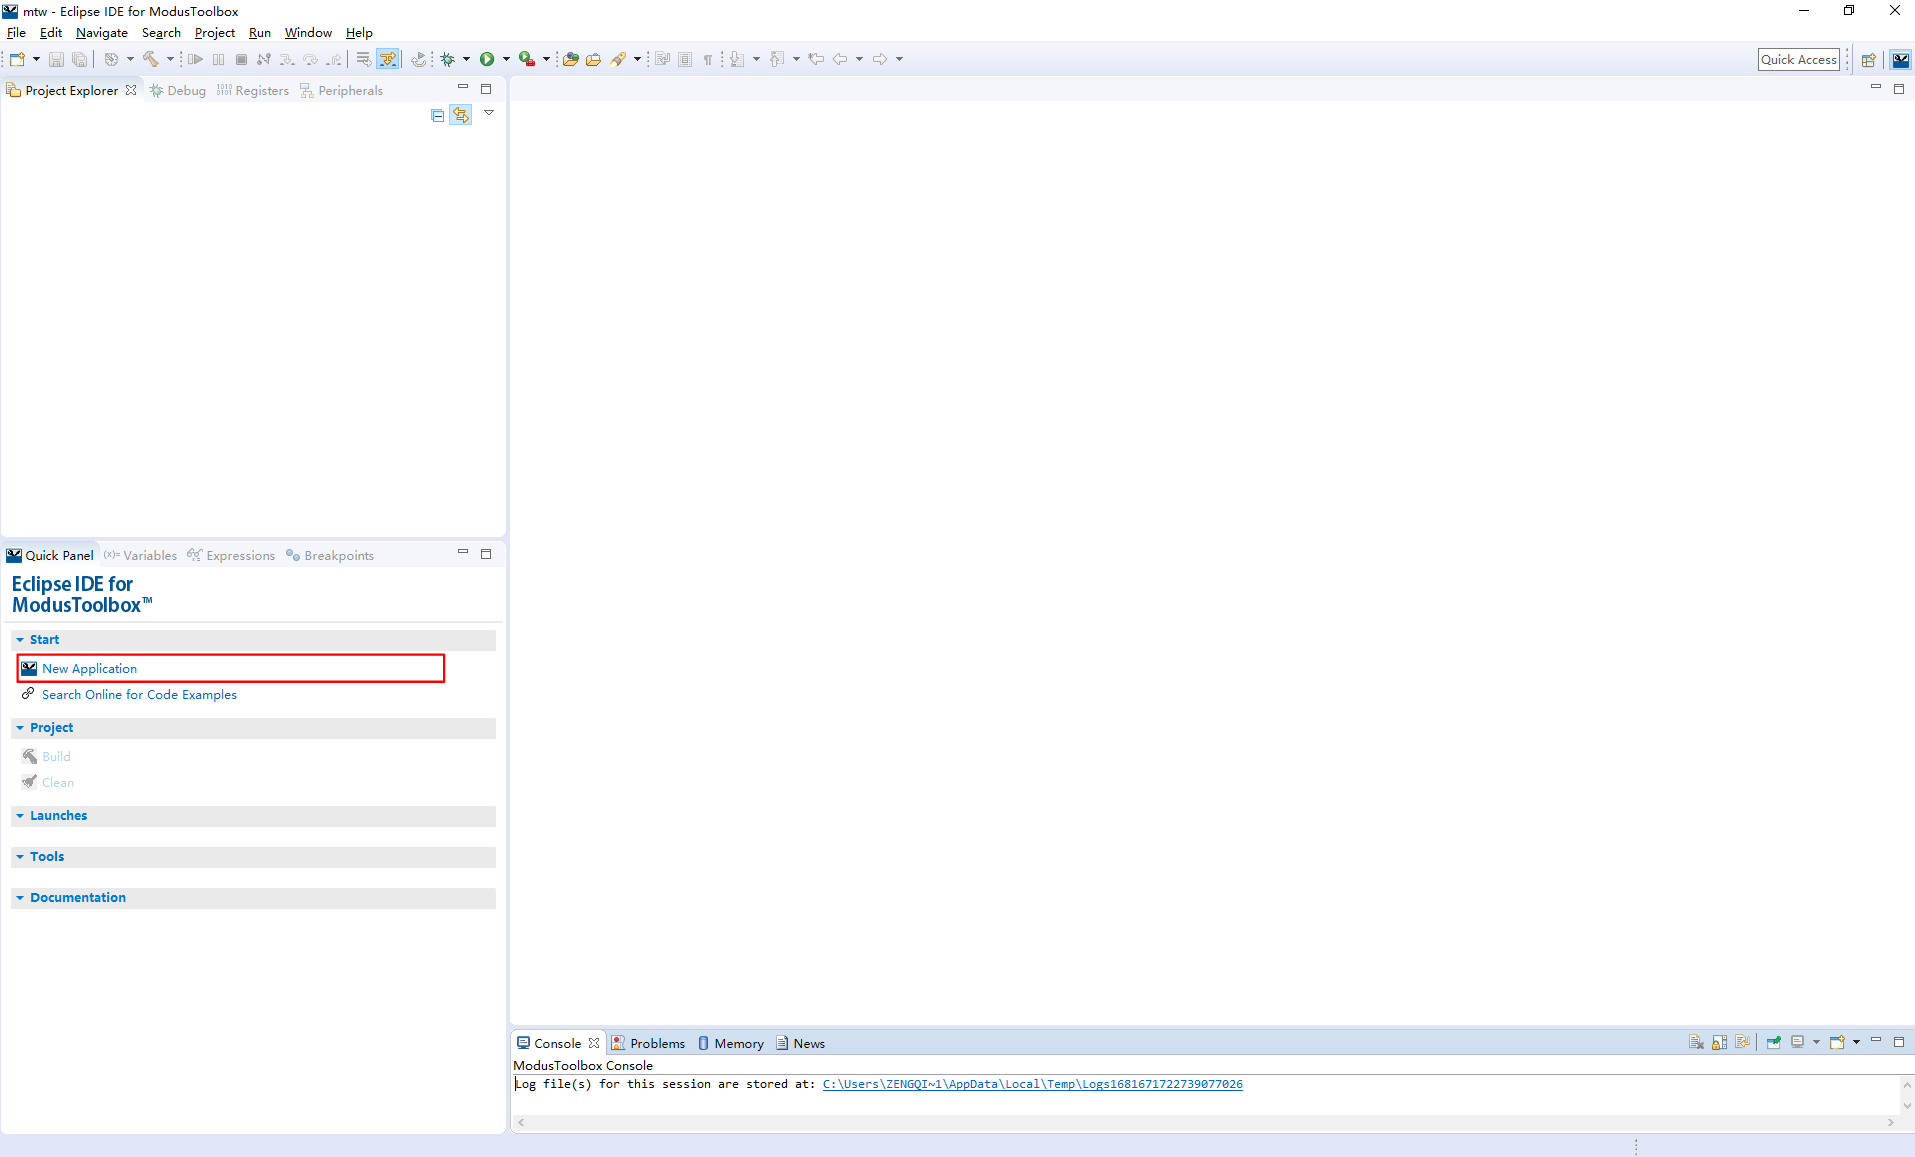Screen dimensions: 1915x1157
Task: Collapse All in Project Explorer
Action: tap(437, 114)
